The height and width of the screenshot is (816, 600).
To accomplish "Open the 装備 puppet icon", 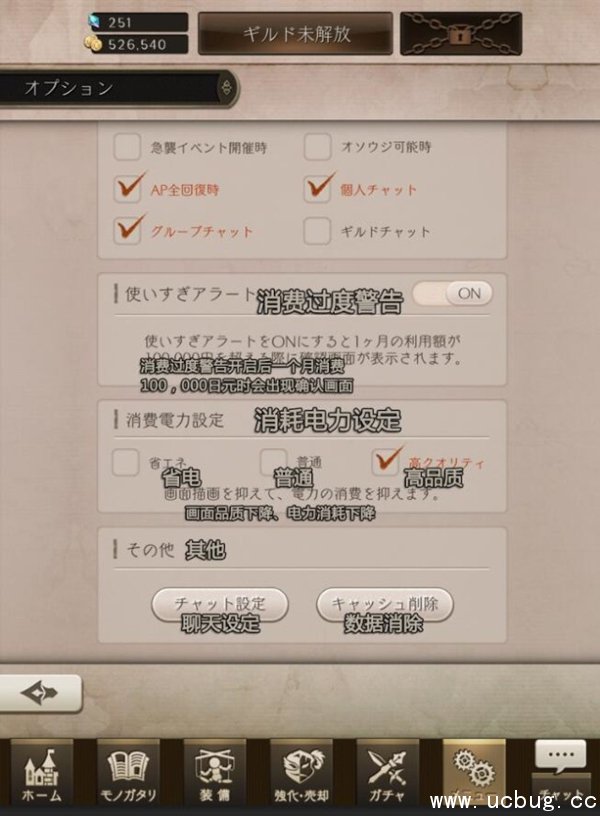I will point(214,773).
